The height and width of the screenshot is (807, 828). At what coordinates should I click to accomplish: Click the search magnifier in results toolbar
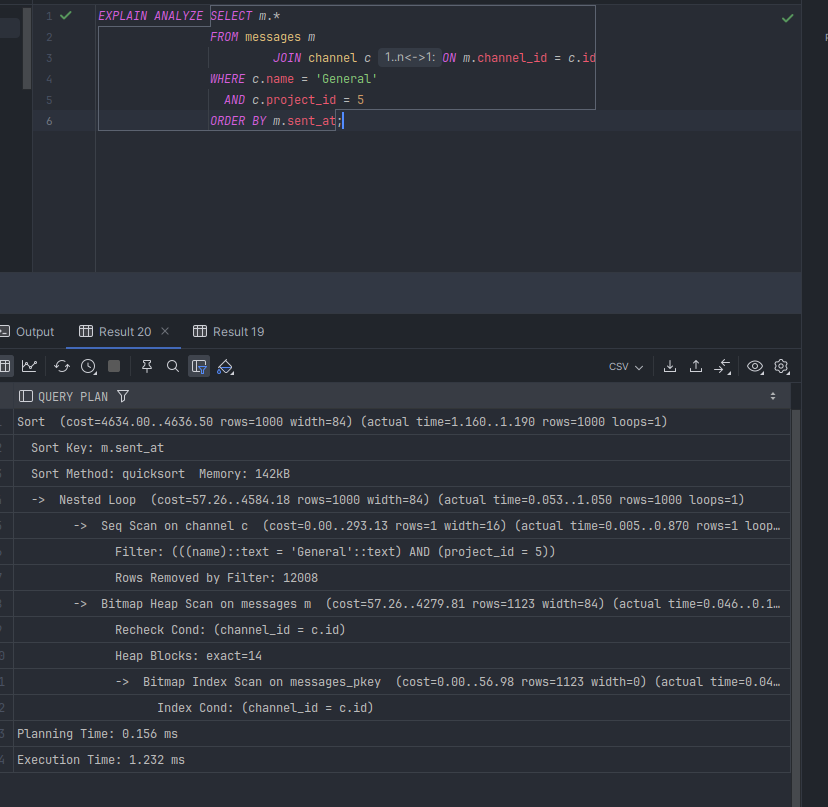(173, 367)
